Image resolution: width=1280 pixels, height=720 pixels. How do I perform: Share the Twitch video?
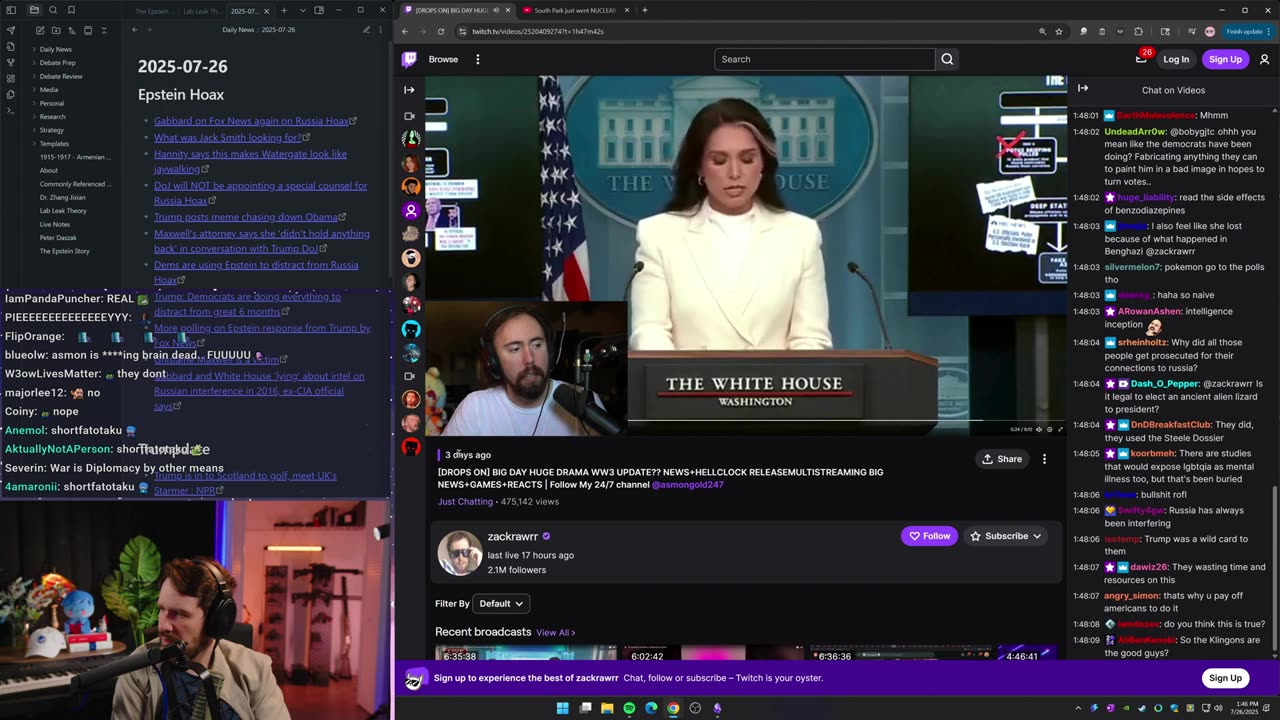tap(1002, 459)
